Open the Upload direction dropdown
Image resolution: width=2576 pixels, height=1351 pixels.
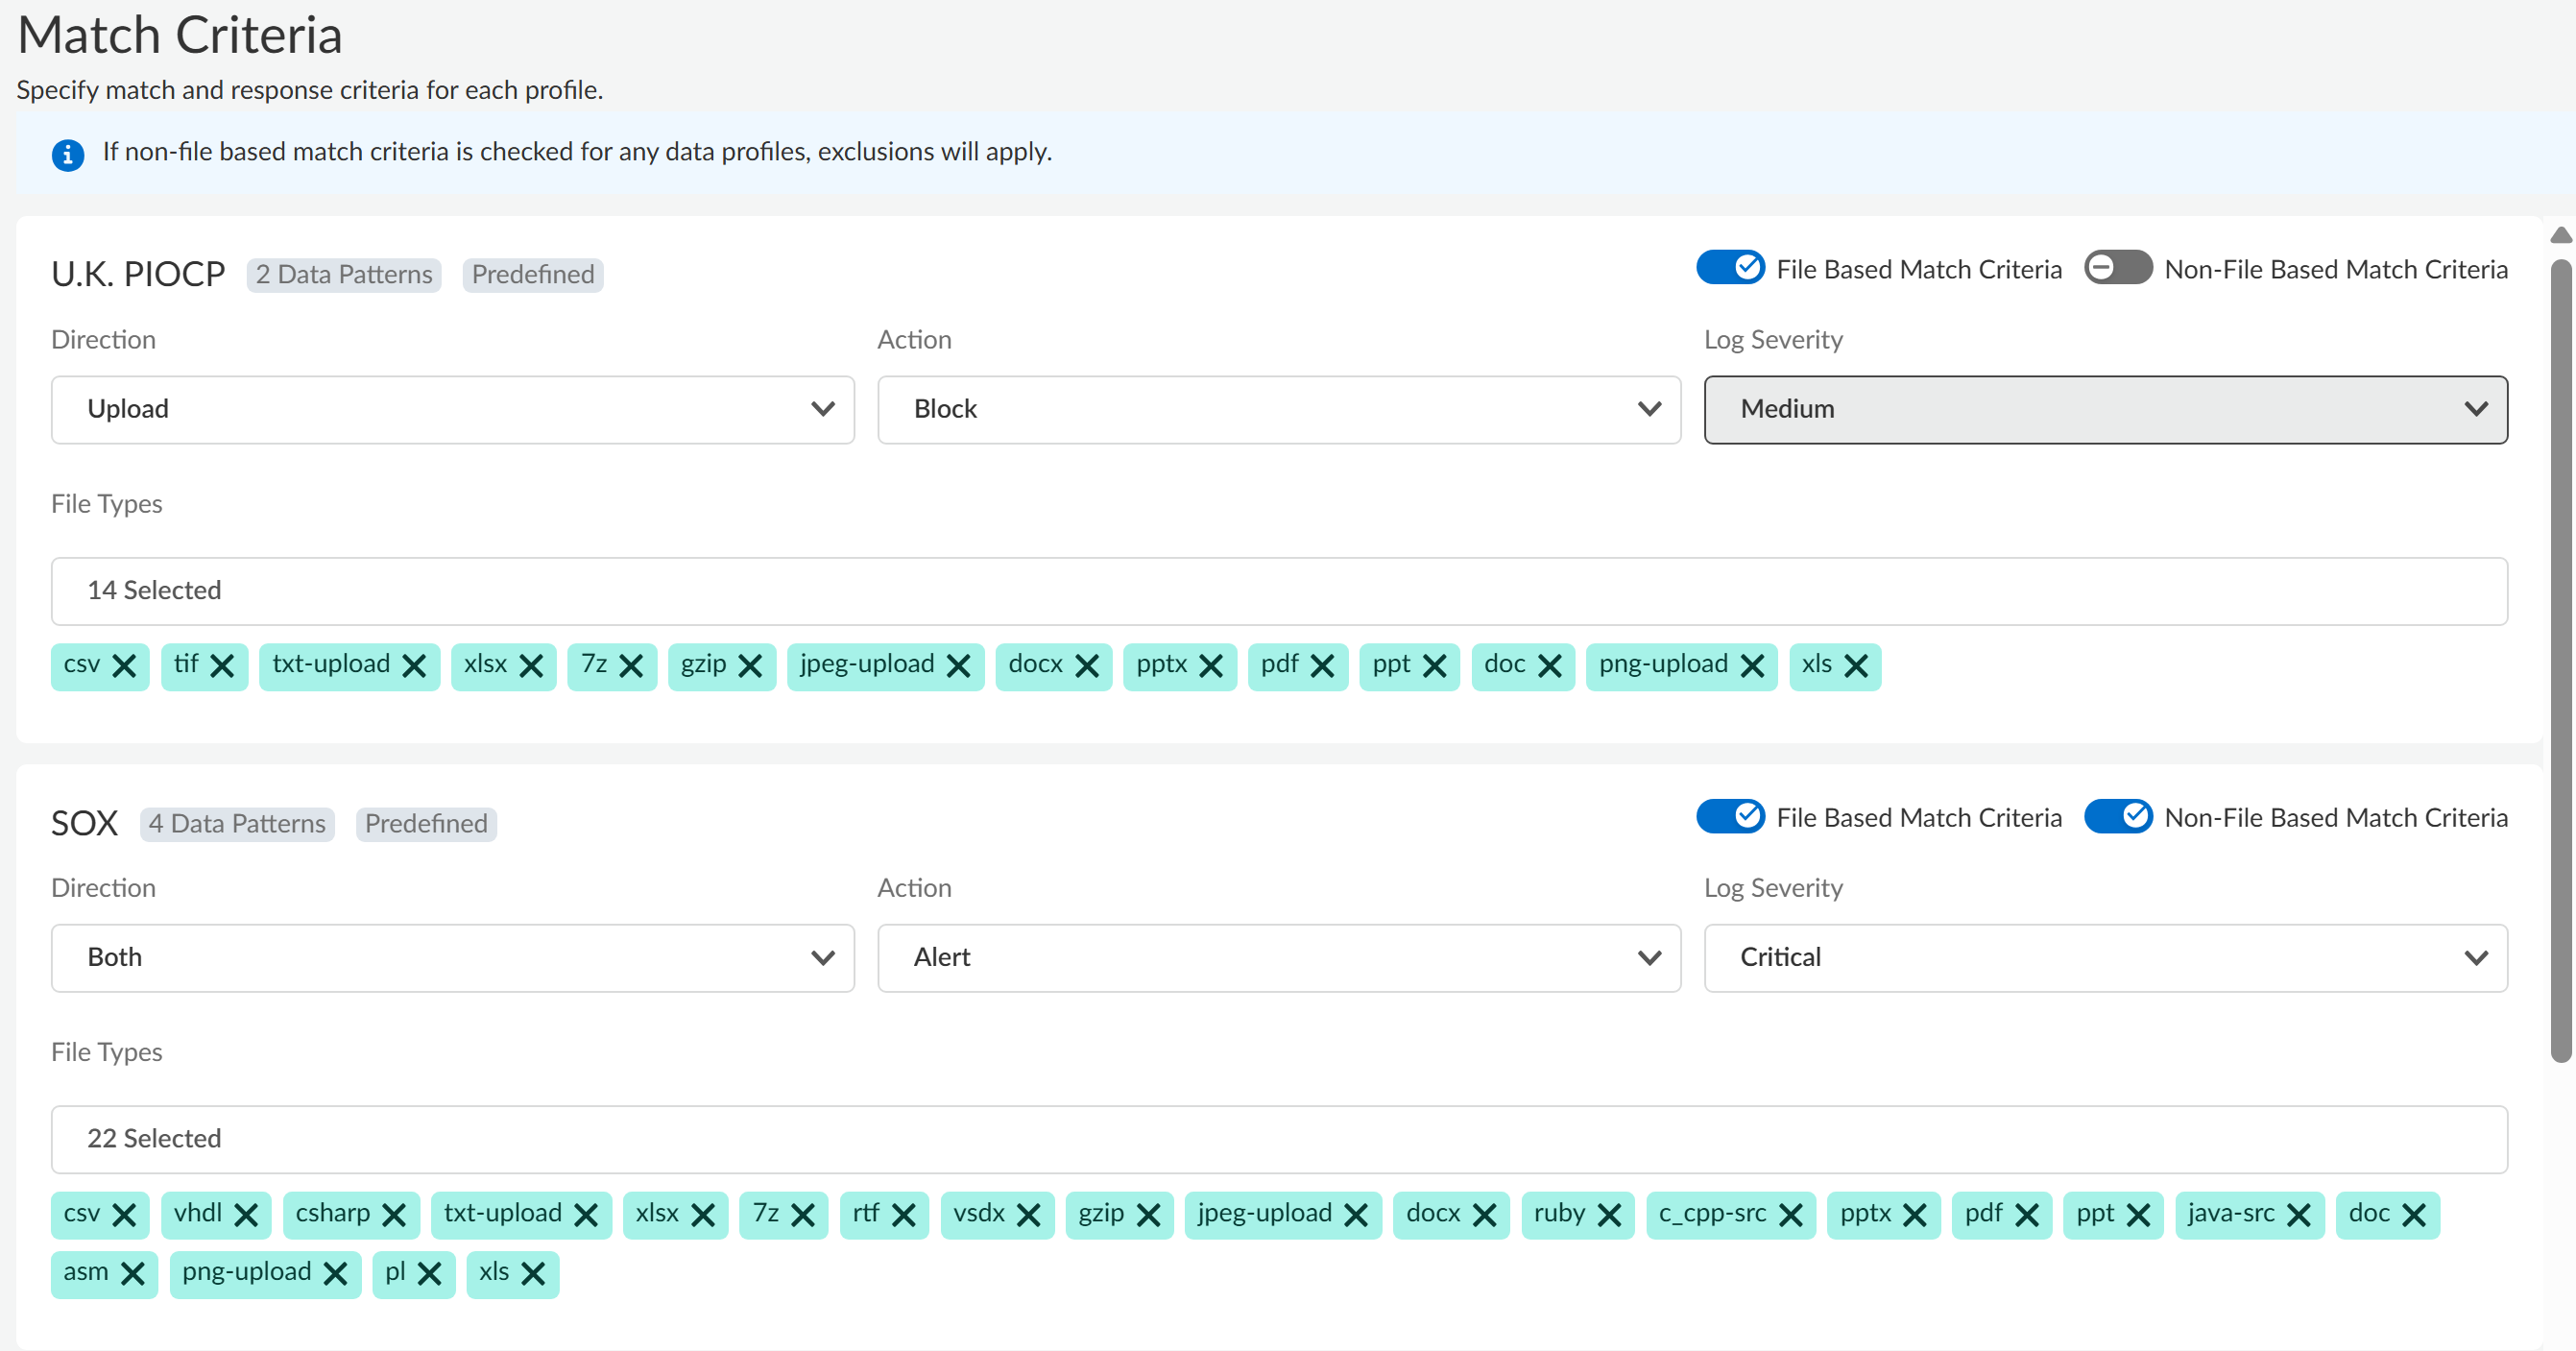(x=452, y=409)
